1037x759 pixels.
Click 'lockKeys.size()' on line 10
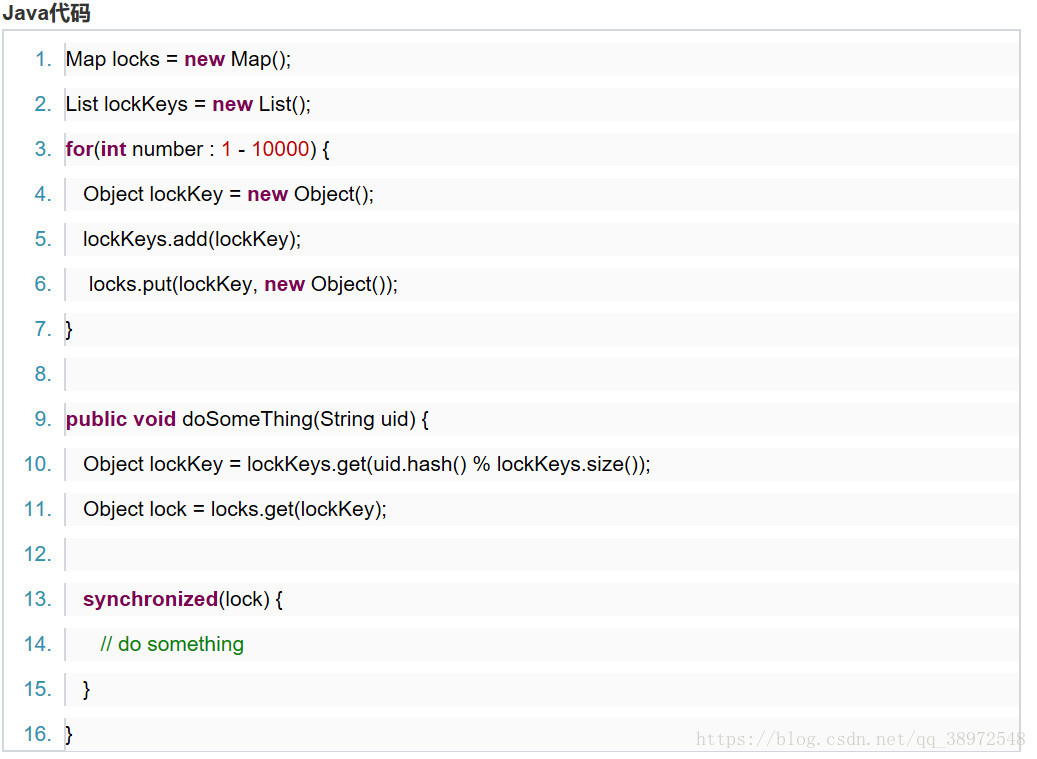568,464
